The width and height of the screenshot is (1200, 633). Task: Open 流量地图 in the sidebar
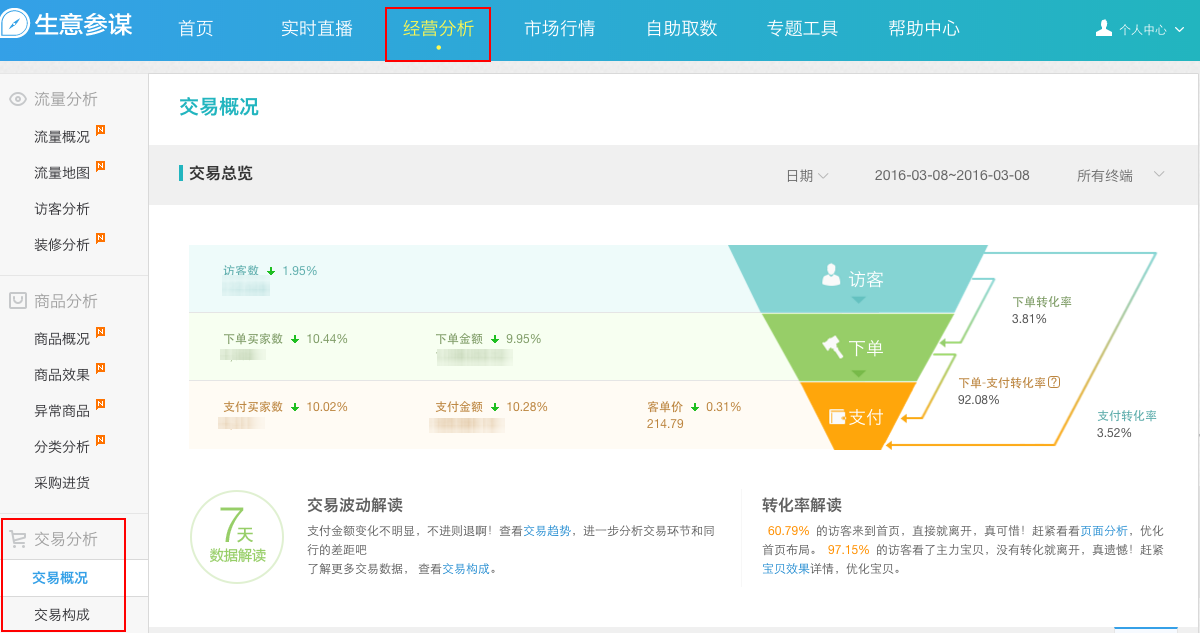62,173
